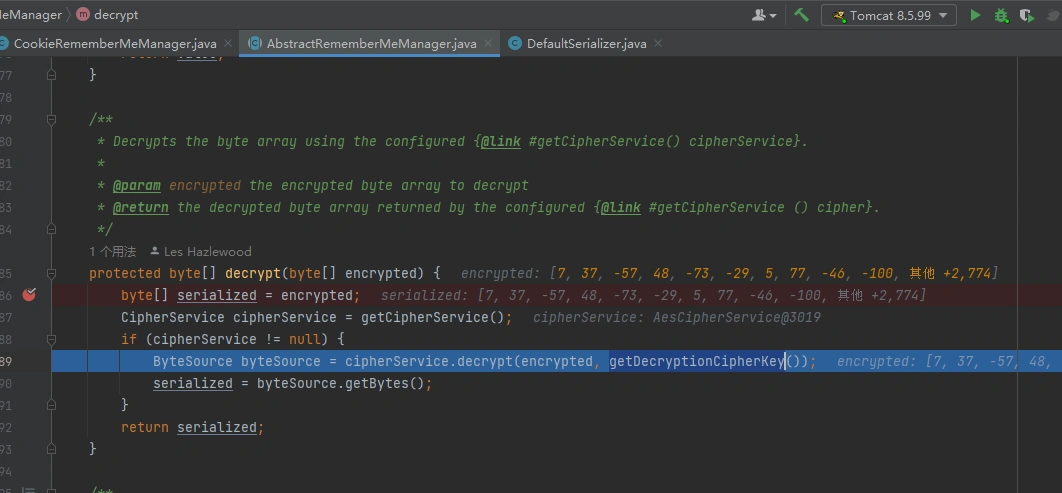The image size is (1062, 493).
Task: Switch to the DefaultSerializer.java tab
Action: tap(586, 43)
